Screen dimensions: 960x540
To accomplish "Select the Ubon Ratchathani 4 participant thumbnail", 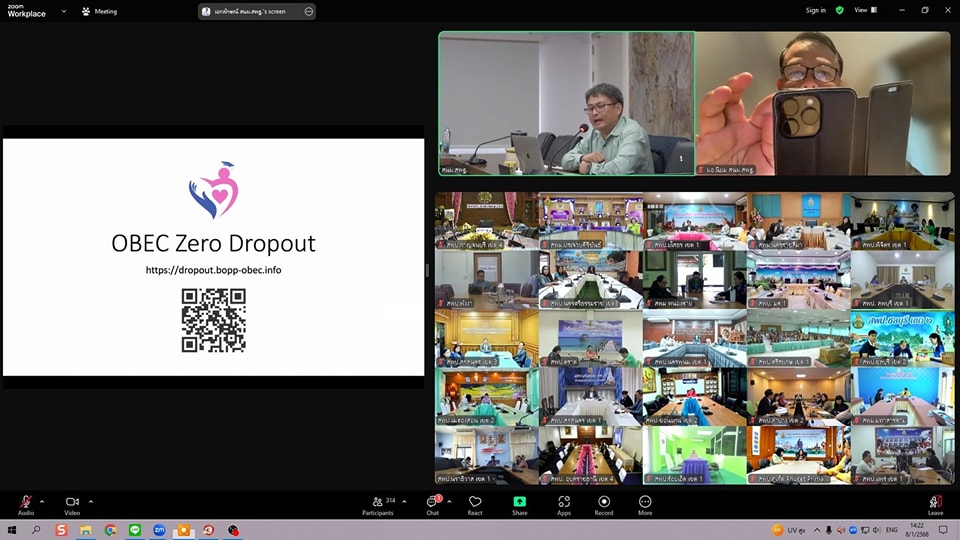I will coord(591,455).
